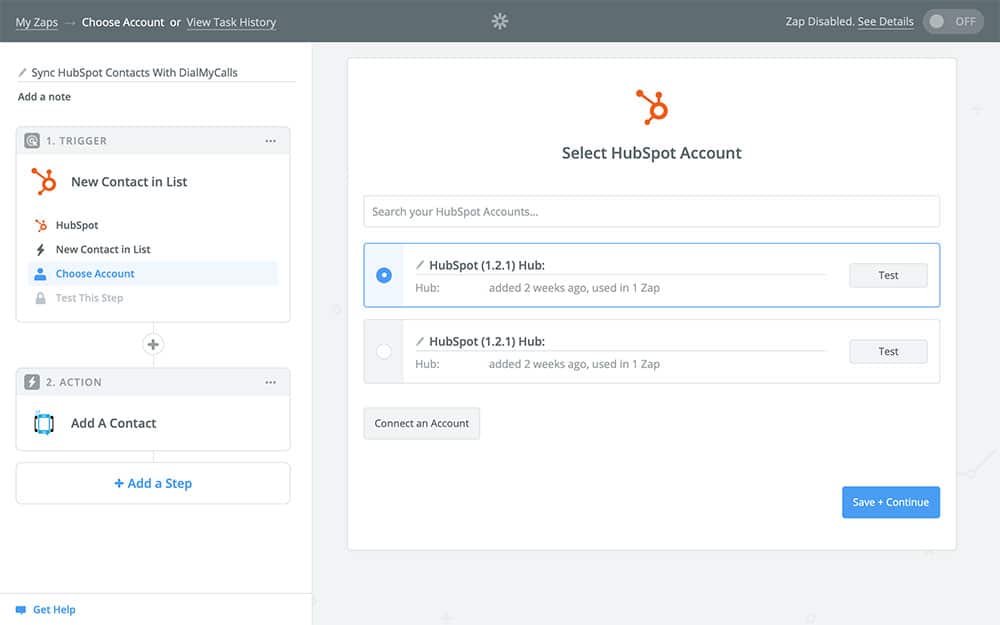
Task: Click Save + Continue button
Action: point(890,502)
